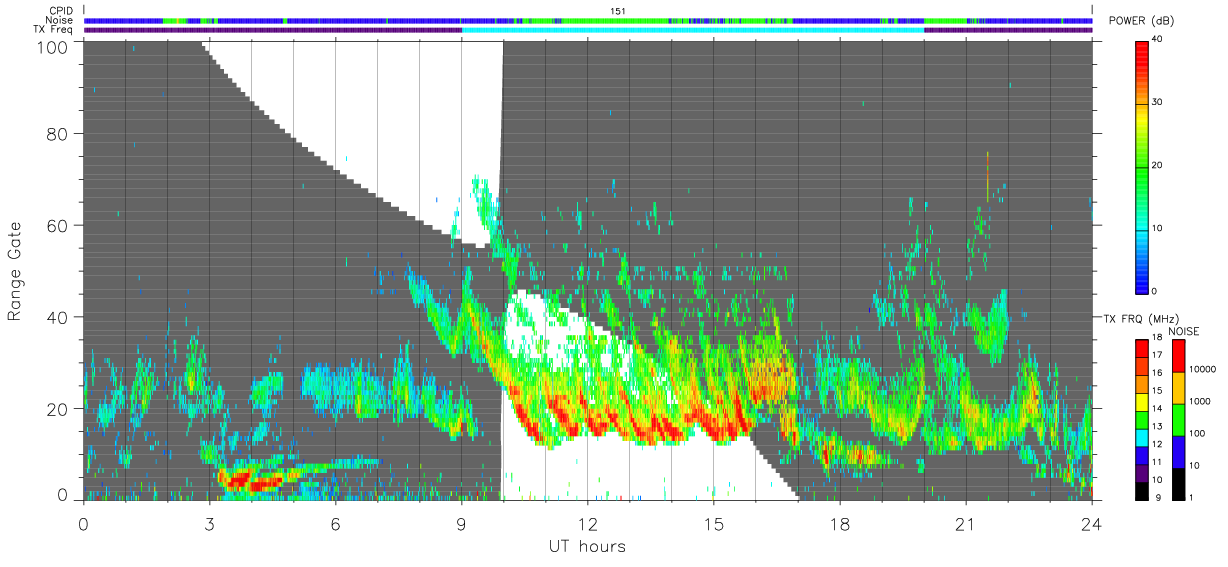Image resolution: width=1228 pixels, height=567 pixels.
Task: Click UT hour tick label 6
Action: [x=335, y=523]
